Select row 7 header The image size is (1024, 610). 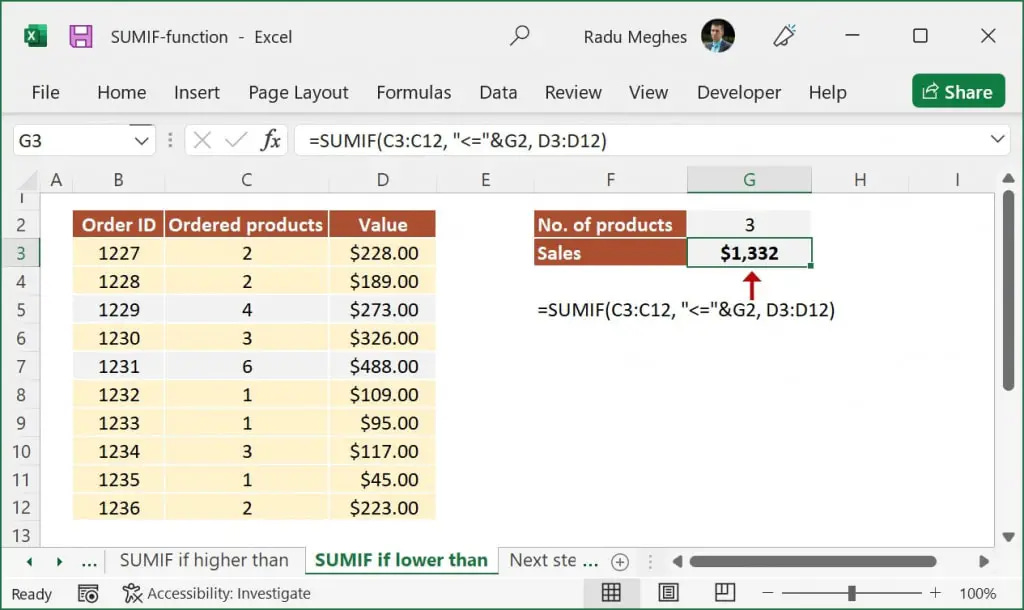(x=21, y=366)
